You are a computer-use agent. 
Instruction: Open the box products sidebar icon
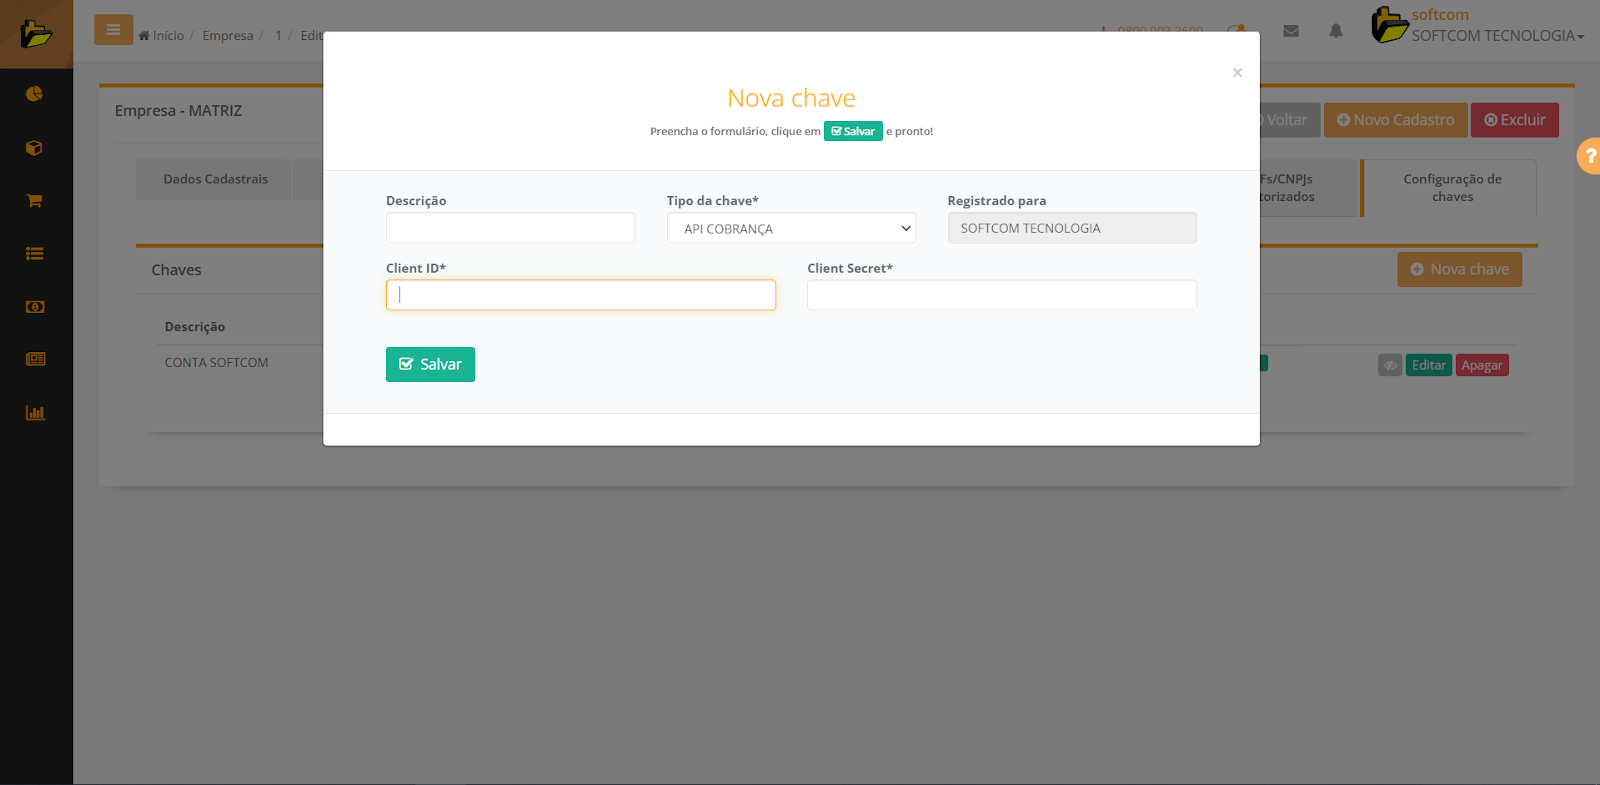click(x=35, y=148)
